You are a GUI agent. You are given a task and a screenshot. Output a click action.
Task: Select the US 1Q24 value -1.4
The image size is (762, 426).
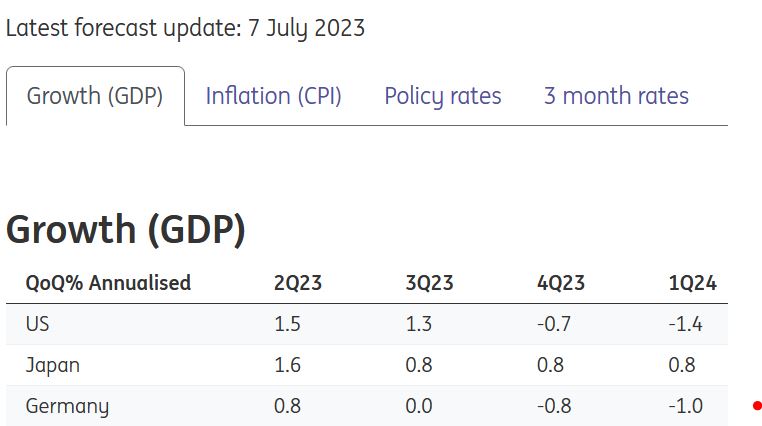point(686,325)
